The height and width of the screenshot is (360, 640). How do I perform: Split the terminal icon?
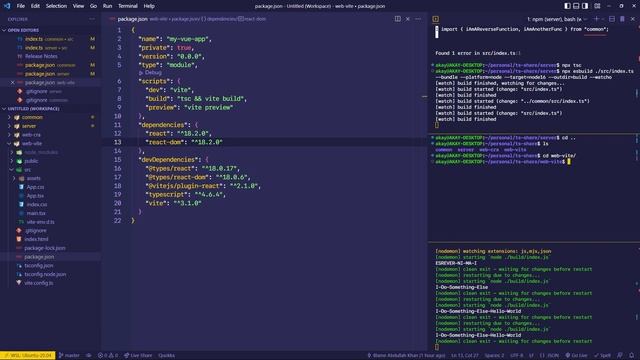tap(612, 19)
